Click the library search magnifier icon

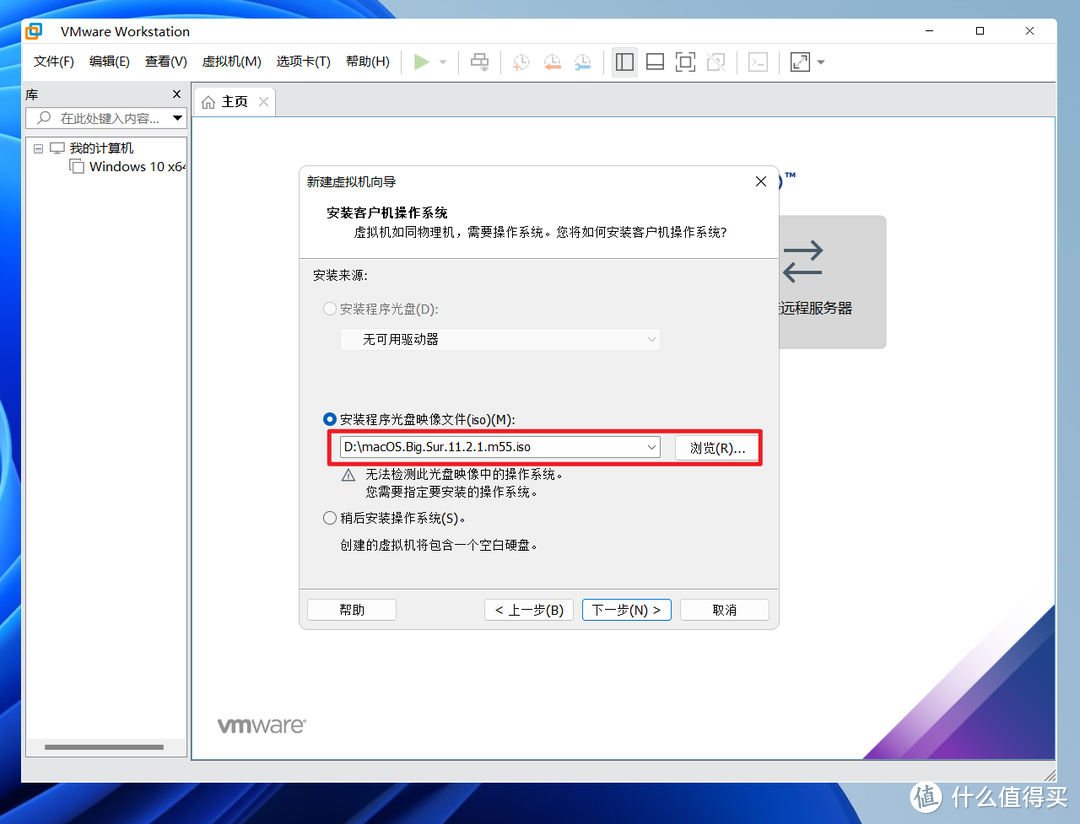(44, 118)
